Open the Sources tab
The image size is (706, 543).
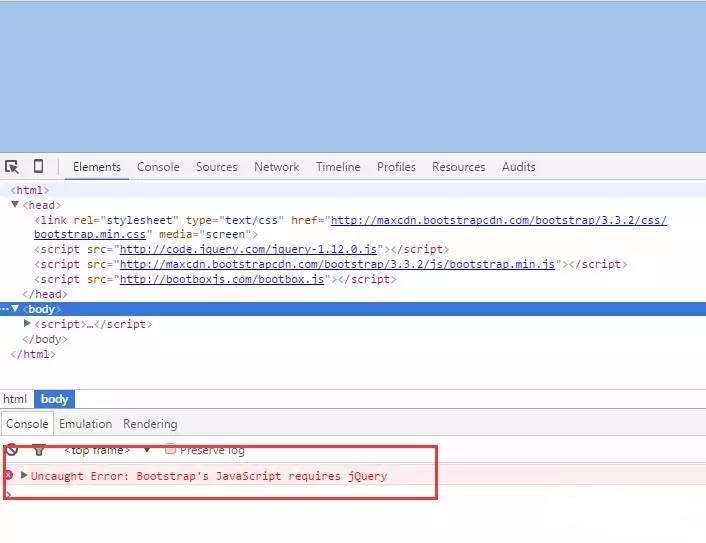tap(216, 167)
